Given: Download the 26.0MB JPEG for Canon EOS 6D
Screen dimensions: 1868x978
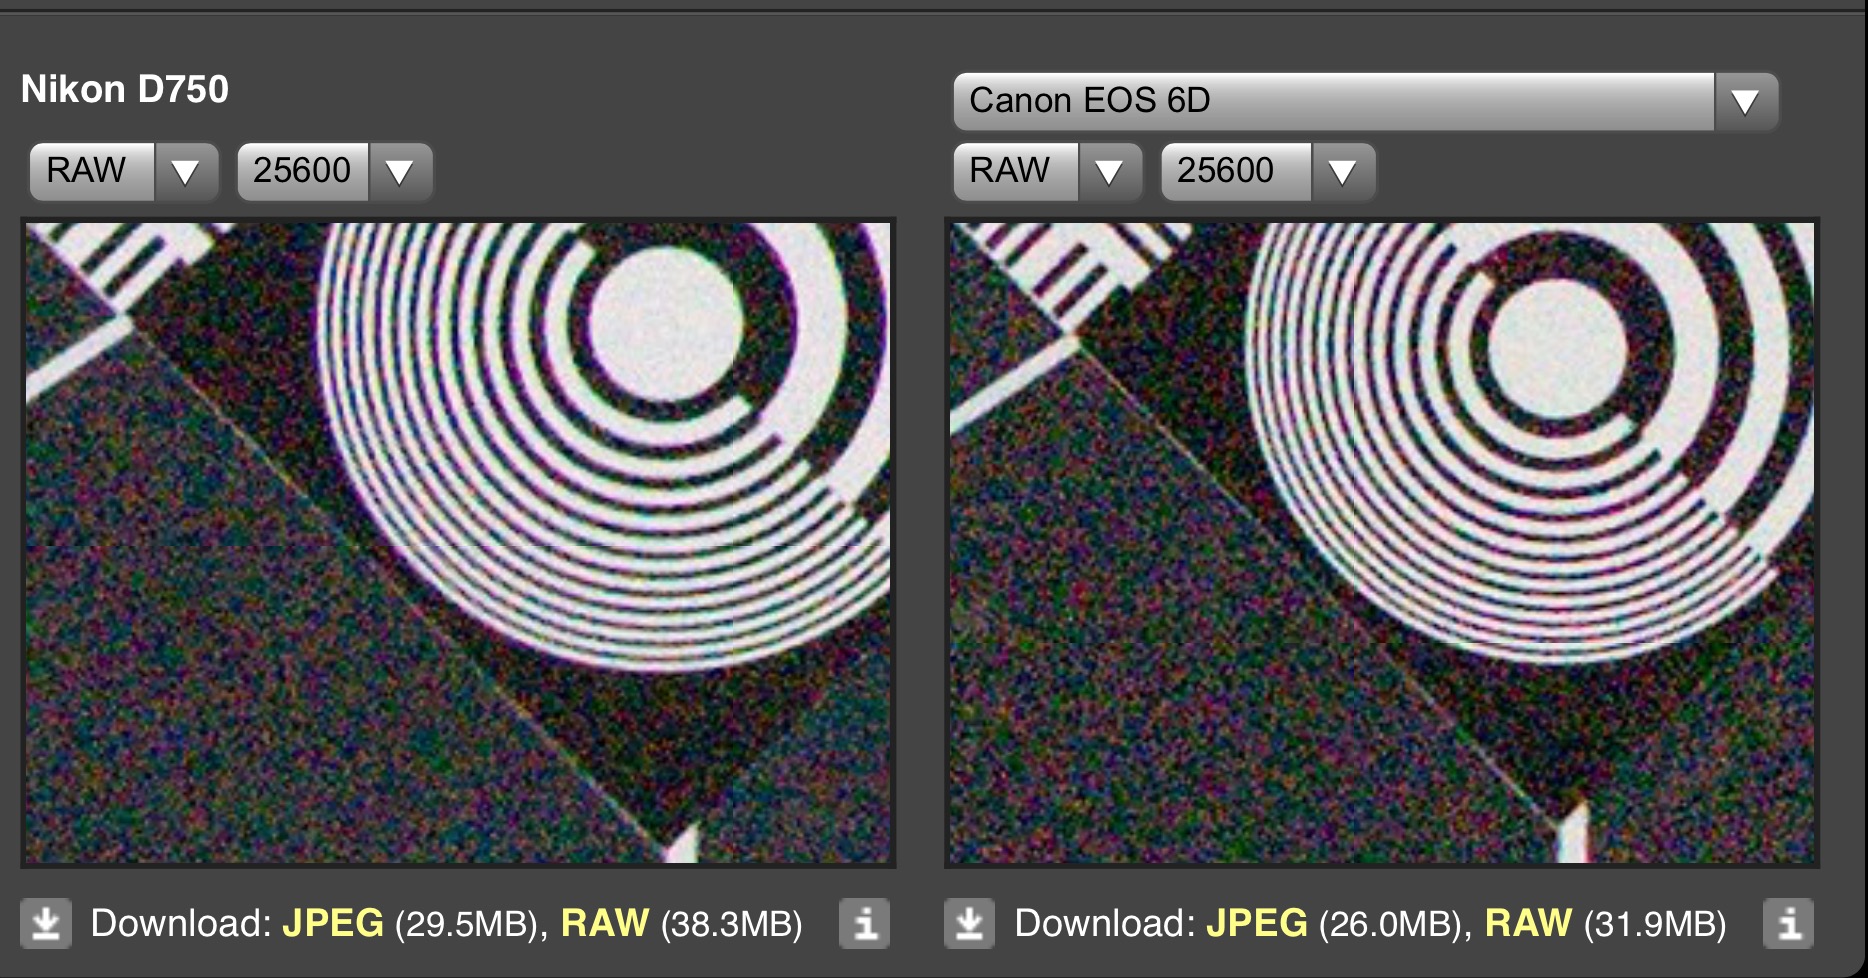Looking at the screenshot, I should (x=1257, y=923).
